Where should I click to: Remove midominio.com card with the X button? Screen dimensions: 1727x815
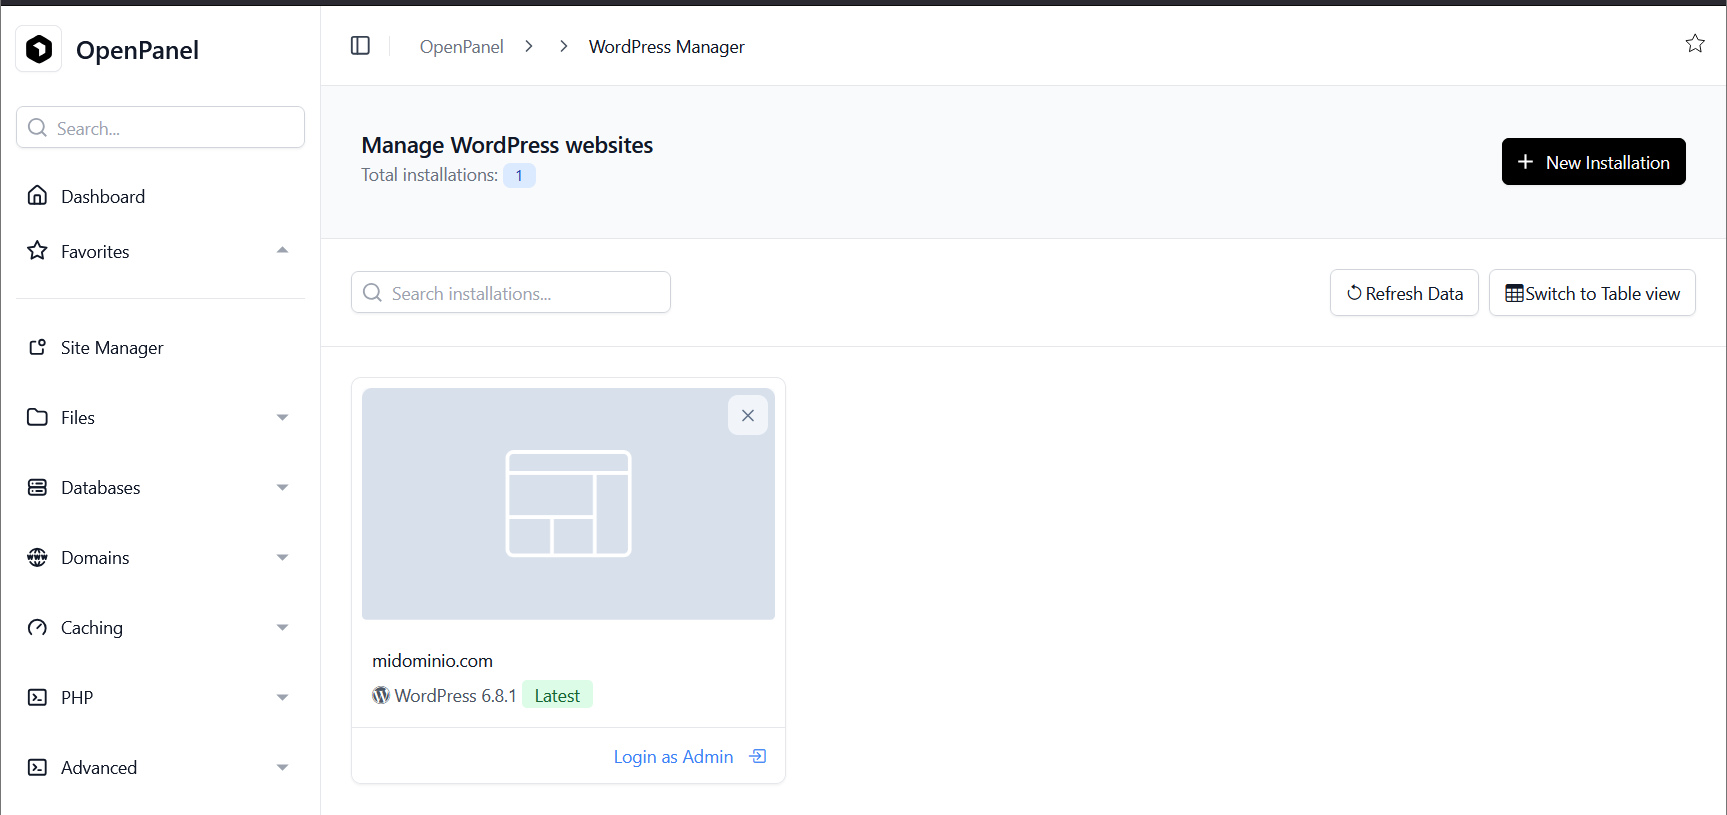(x=748, y=415)
